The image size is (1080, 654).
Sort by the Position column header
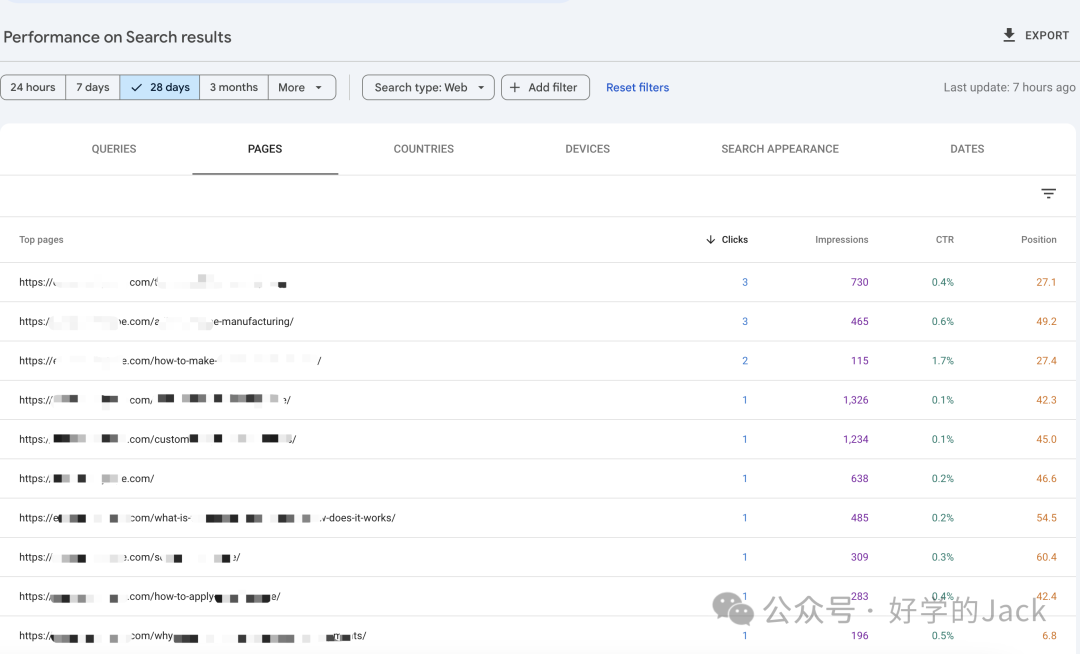tap(1038, 240)
